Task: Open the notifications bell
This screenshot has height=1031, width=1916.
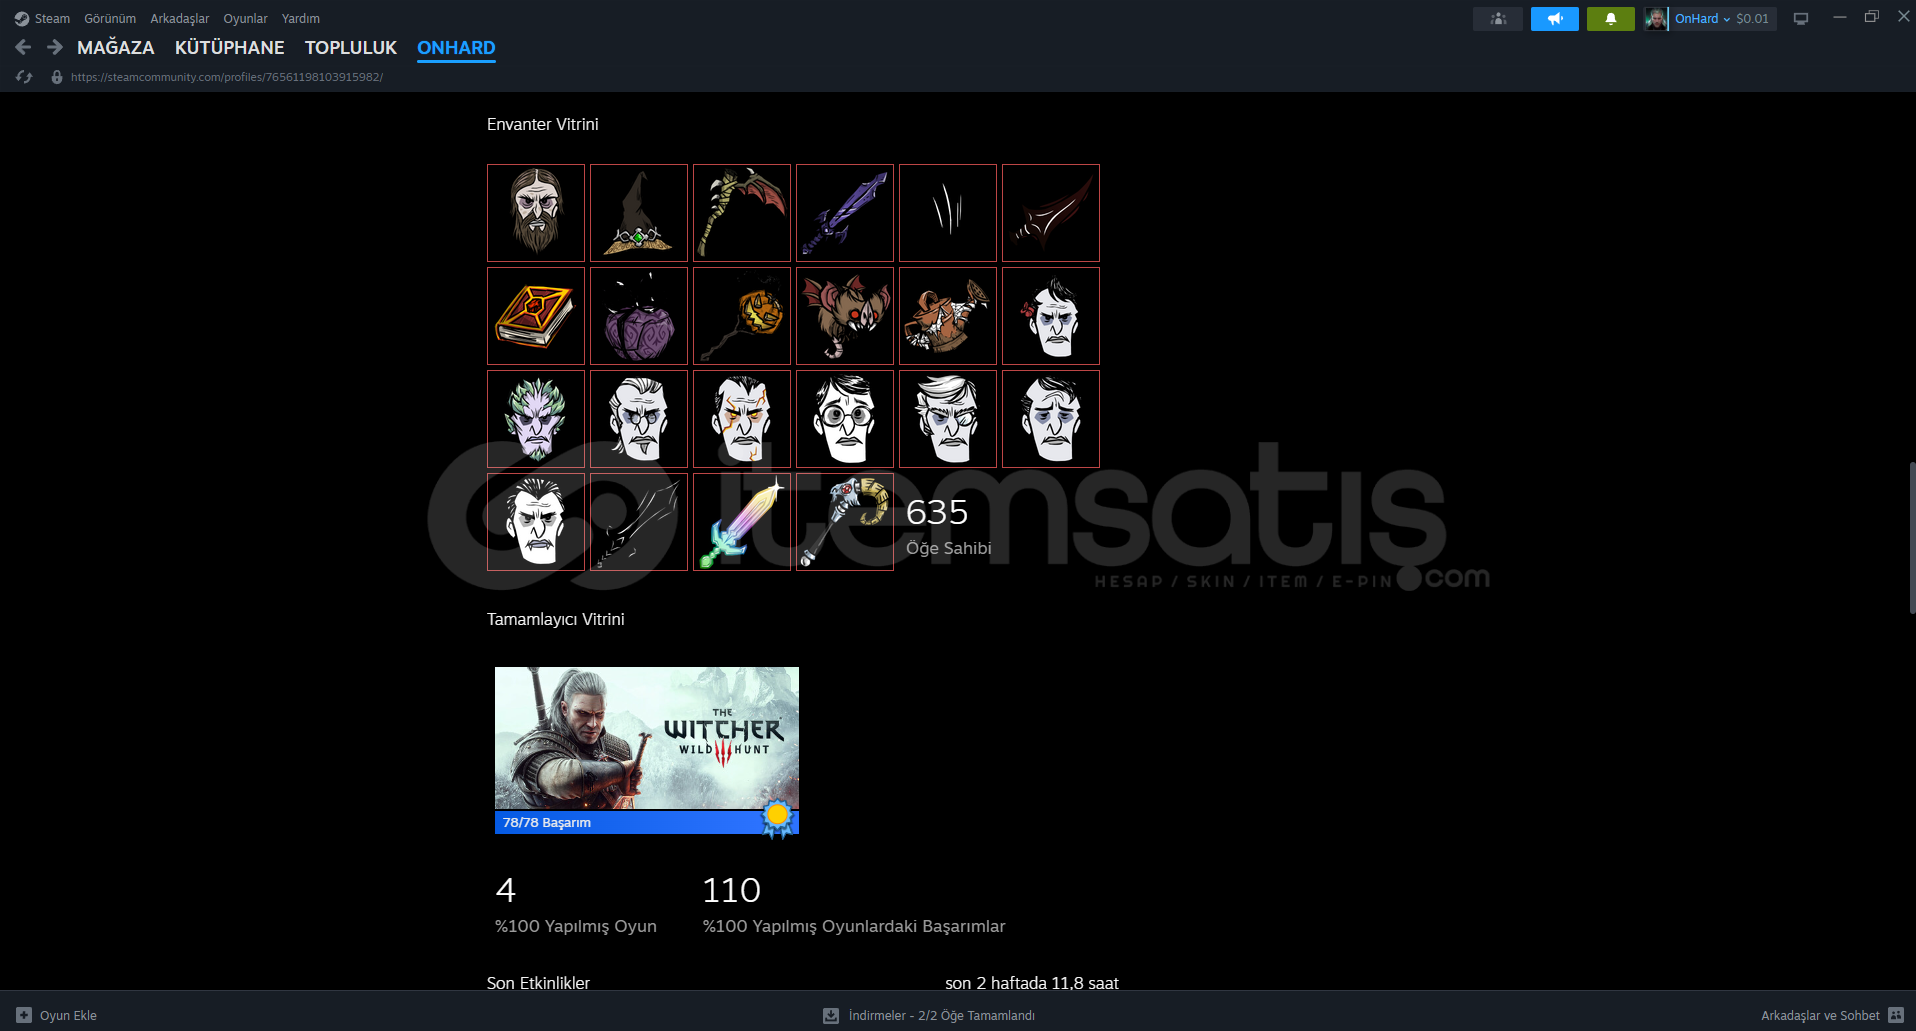Action: click(1611, 19)
